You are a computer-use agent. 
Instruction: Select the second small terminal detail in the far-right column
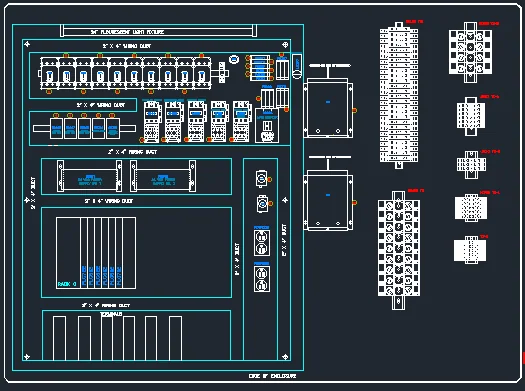tap(471, 116)
